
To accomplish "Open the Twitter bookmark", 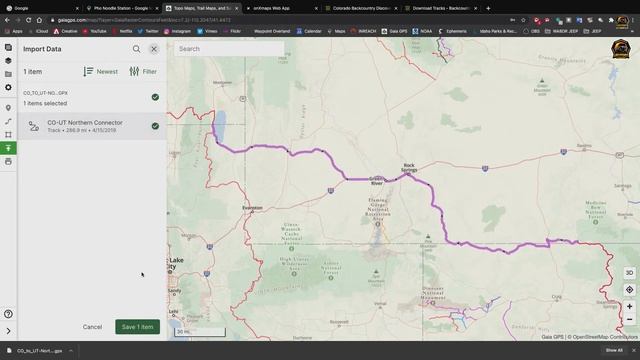I will click(148, 31).
